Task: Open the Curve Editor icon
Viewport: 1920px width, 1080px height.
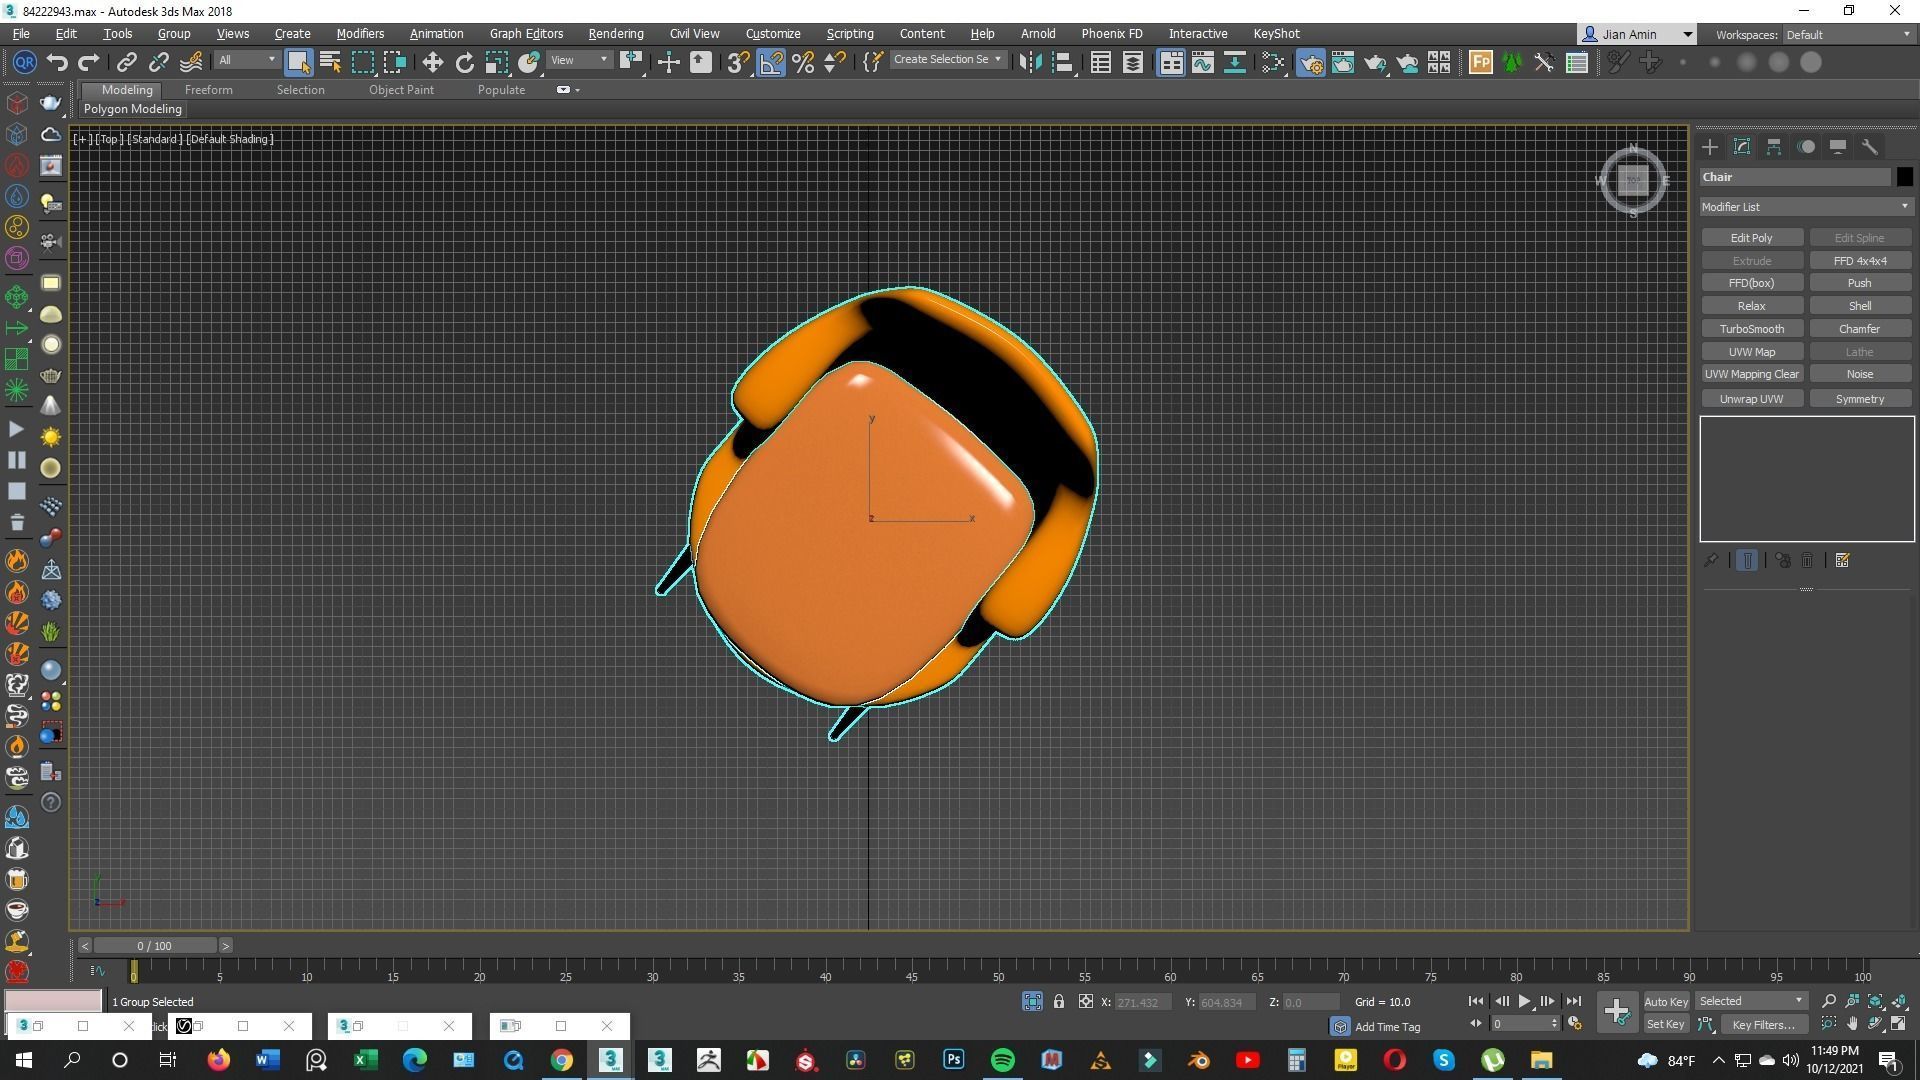Action: [x=1203, y=63]
